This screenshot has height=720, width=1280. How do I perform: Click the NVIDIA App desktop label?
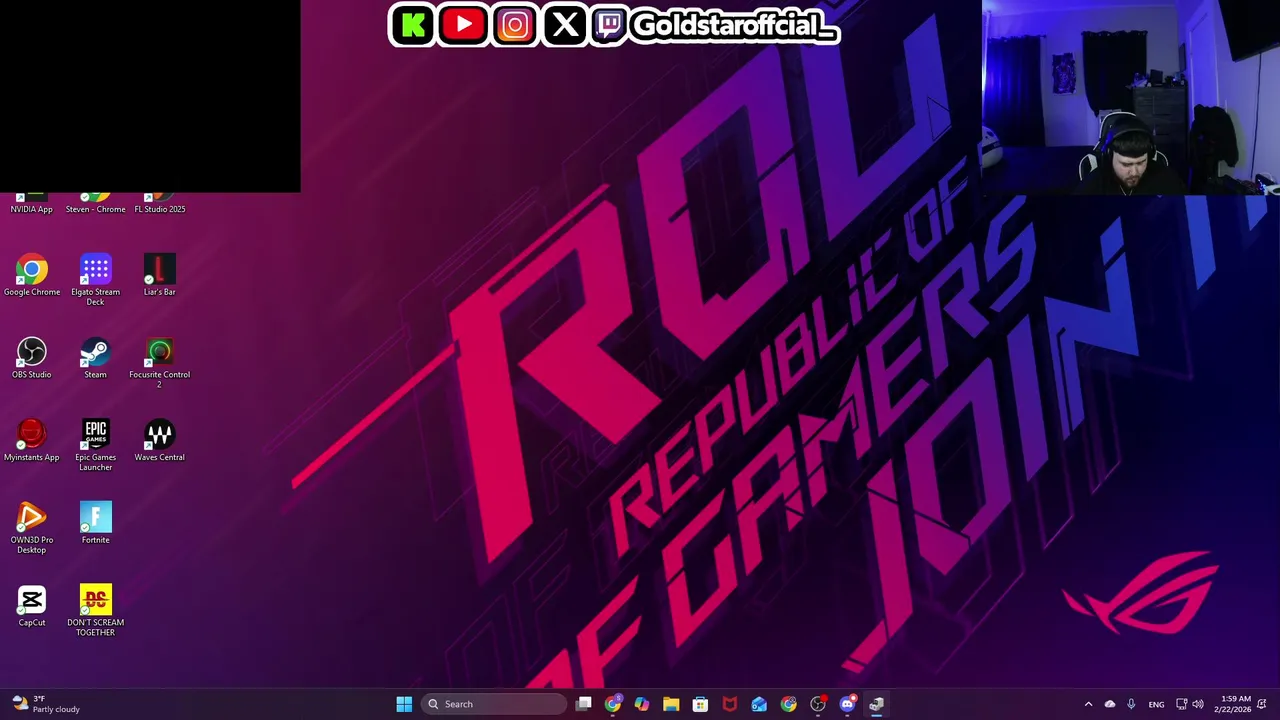point(32,209)
